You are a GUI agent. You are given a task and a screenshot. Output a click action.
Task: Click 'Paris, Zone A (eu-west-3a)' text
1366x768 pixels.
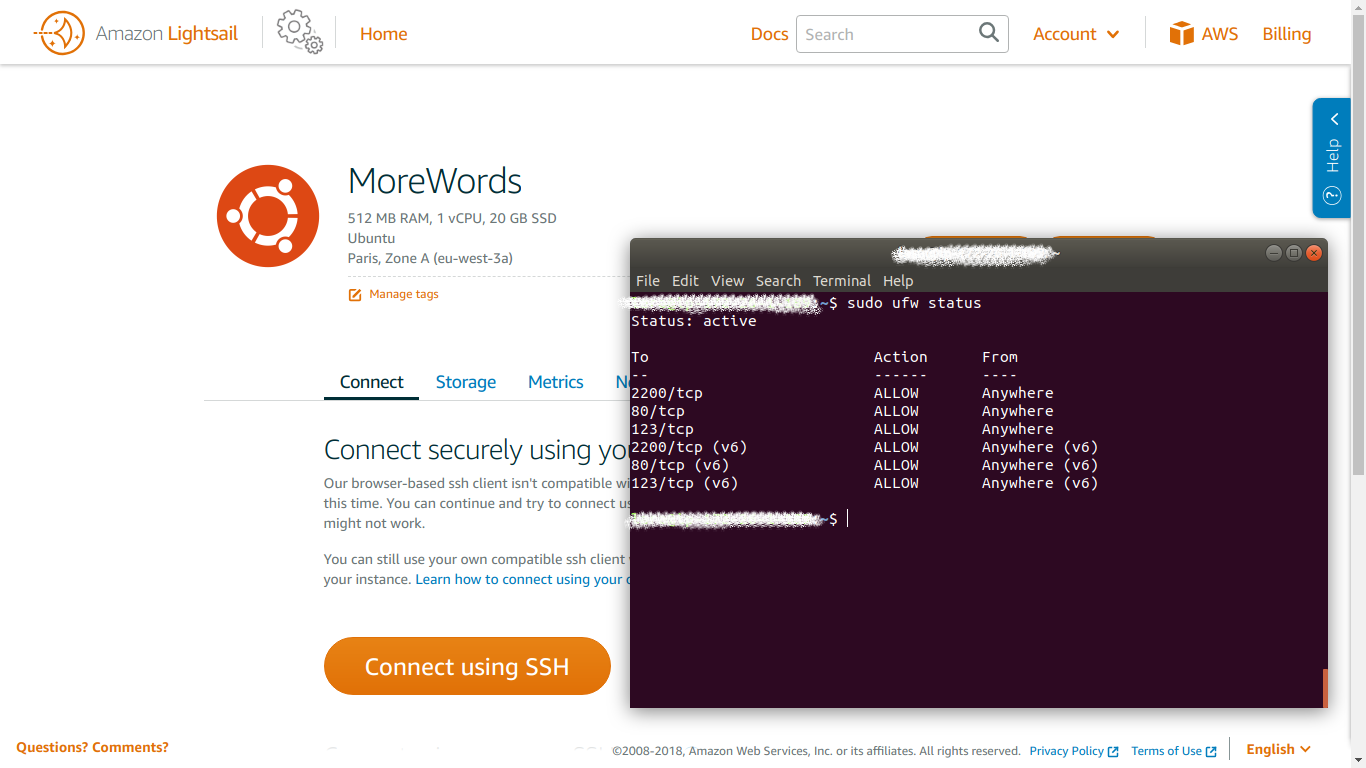coord(430,258)
